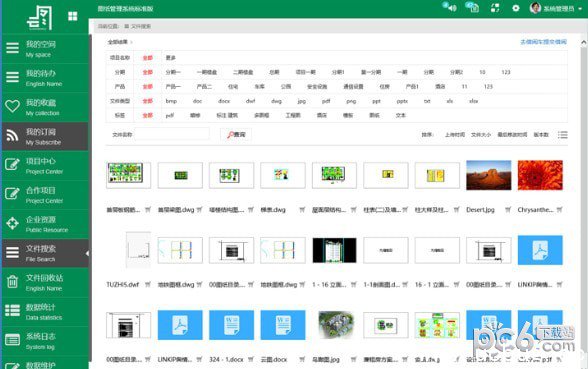This screenshot has height=369, width=588.
Task: Open 项目中心 Project Center in the sidebar
Action: coord(45,165)
